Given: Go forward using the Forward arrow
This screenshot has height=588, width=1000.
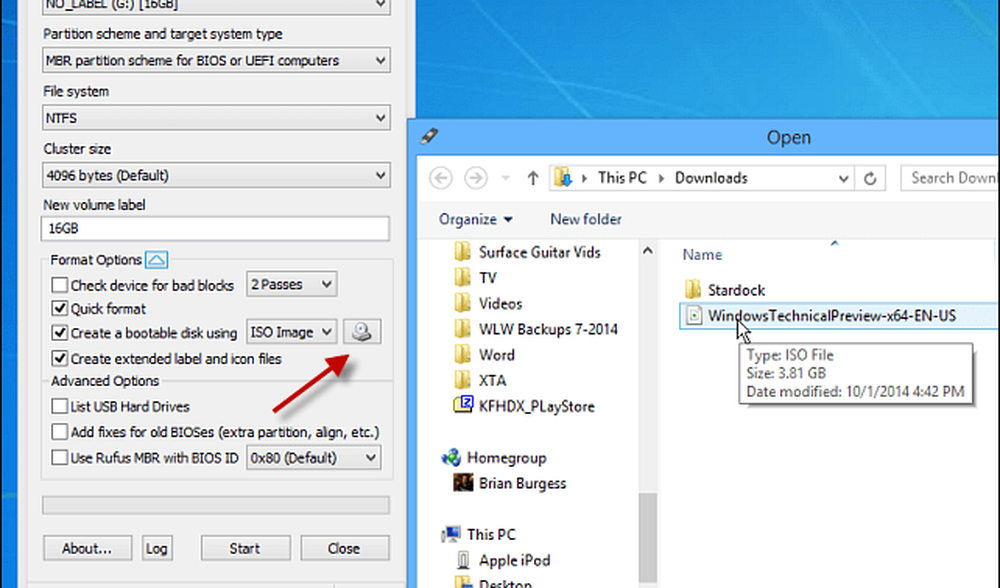Looking at the screenshot, I should (475, 178).
